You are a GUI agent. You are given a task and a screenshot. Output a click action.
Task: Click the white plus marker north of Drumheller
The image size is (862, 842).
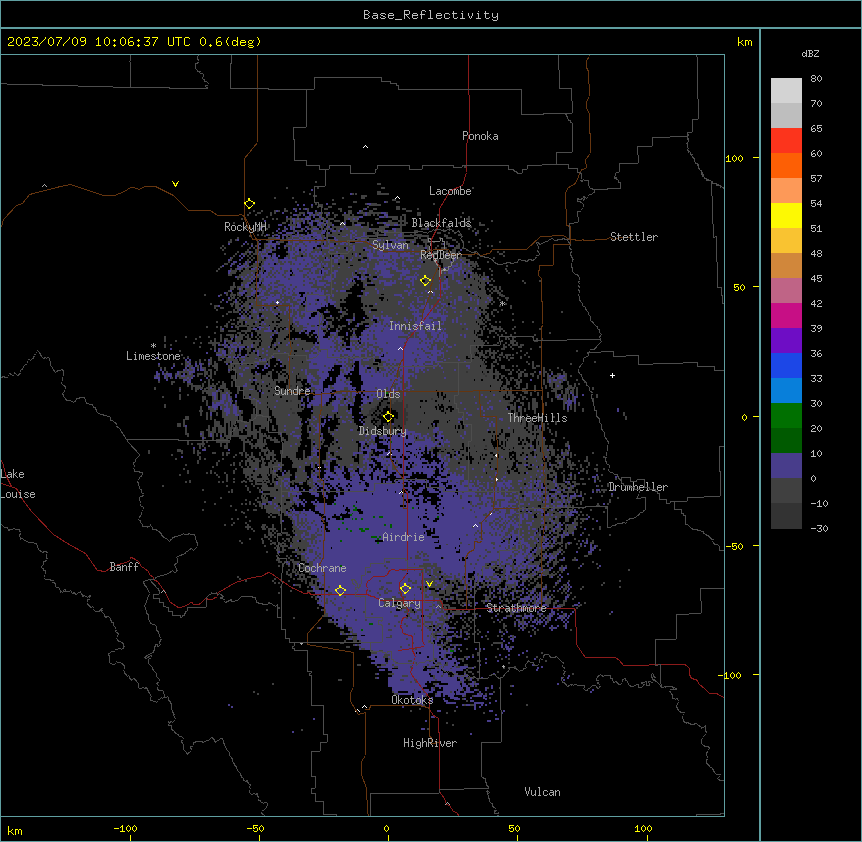[612, 375]
